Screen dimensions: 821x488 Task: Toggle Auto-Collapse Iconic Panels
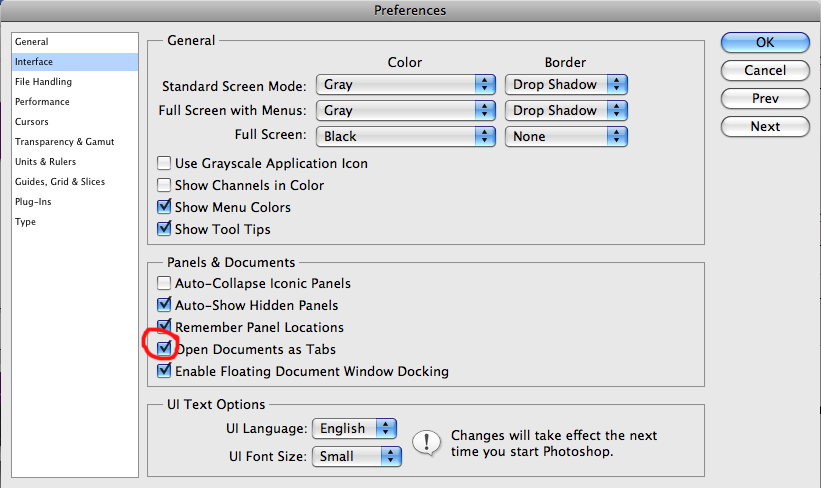[164, 283]
